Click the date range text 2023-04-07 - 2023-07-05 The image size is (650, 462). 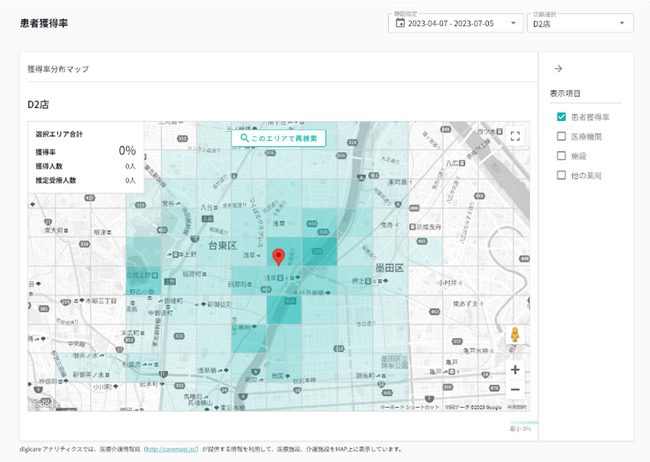451,23
